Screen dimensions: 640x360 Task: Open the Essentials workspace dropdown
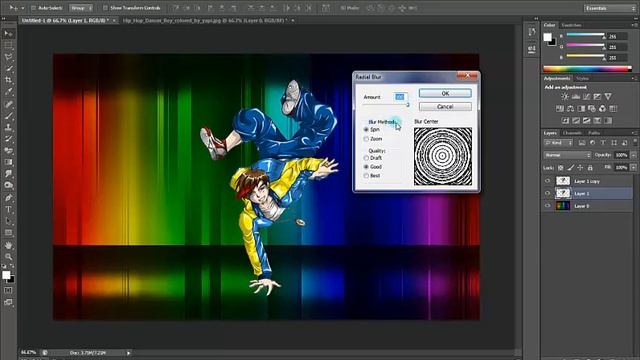[x=610, y=8]
